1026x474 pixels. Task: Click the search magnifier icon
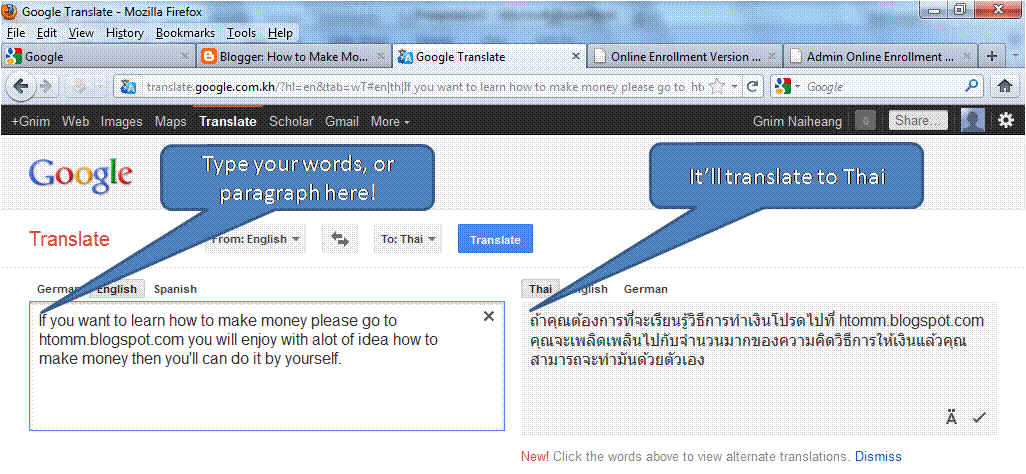pos(972,86)
